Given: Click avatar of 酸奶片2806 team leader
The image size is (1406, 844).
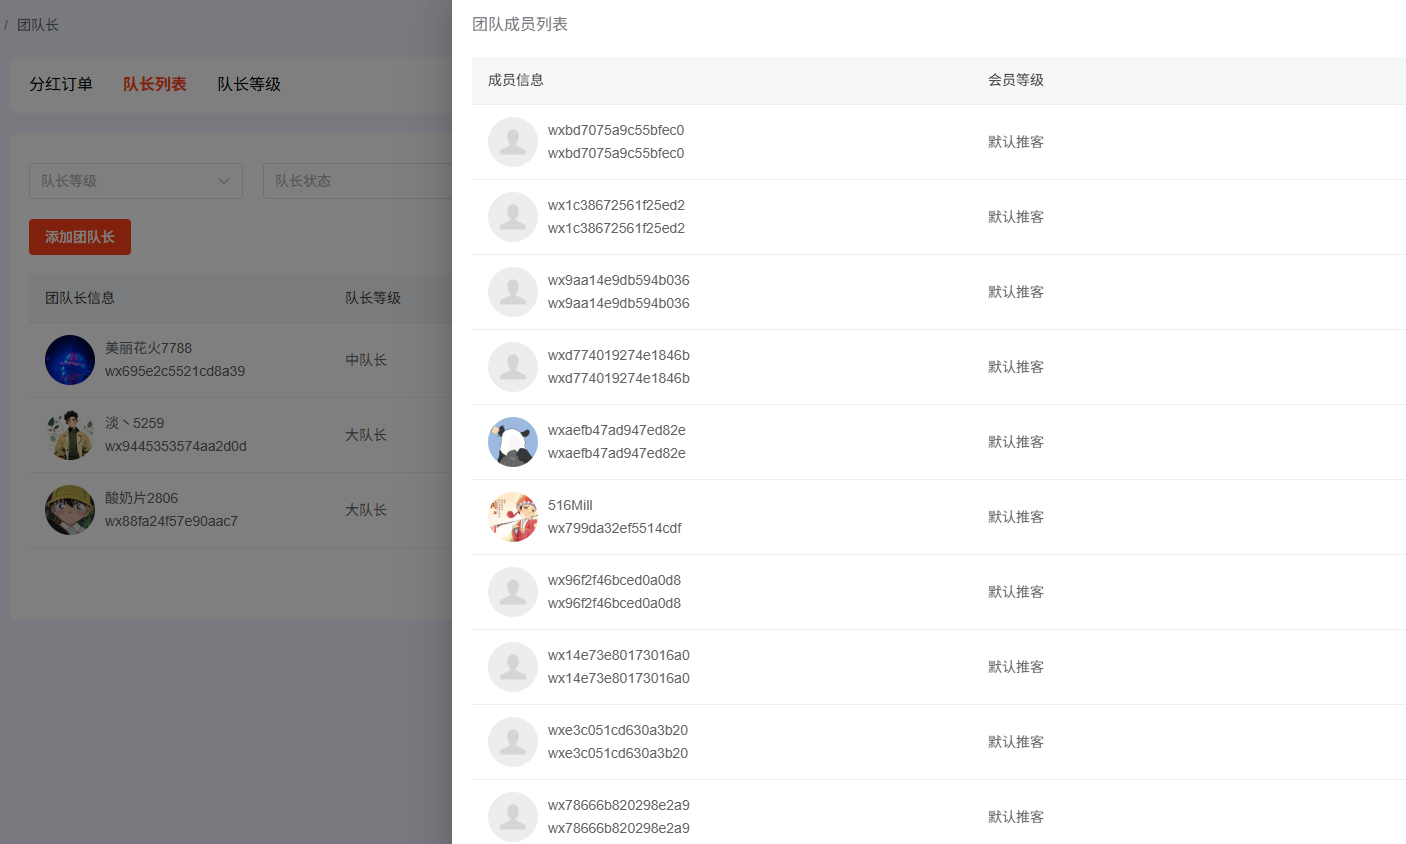Looking at the screenshot, I should (70, 510).
